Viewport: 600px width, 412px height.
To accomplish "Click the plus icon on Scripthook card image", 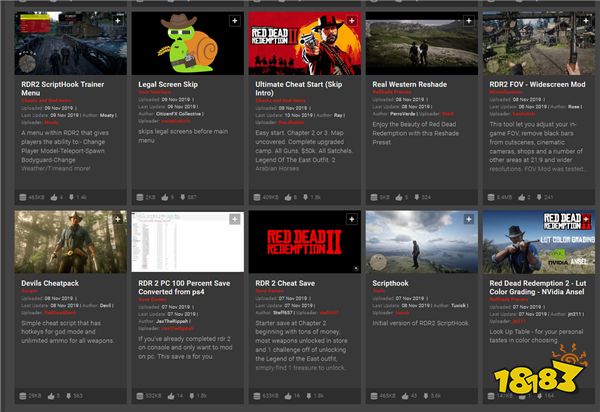I will (467, 220).
